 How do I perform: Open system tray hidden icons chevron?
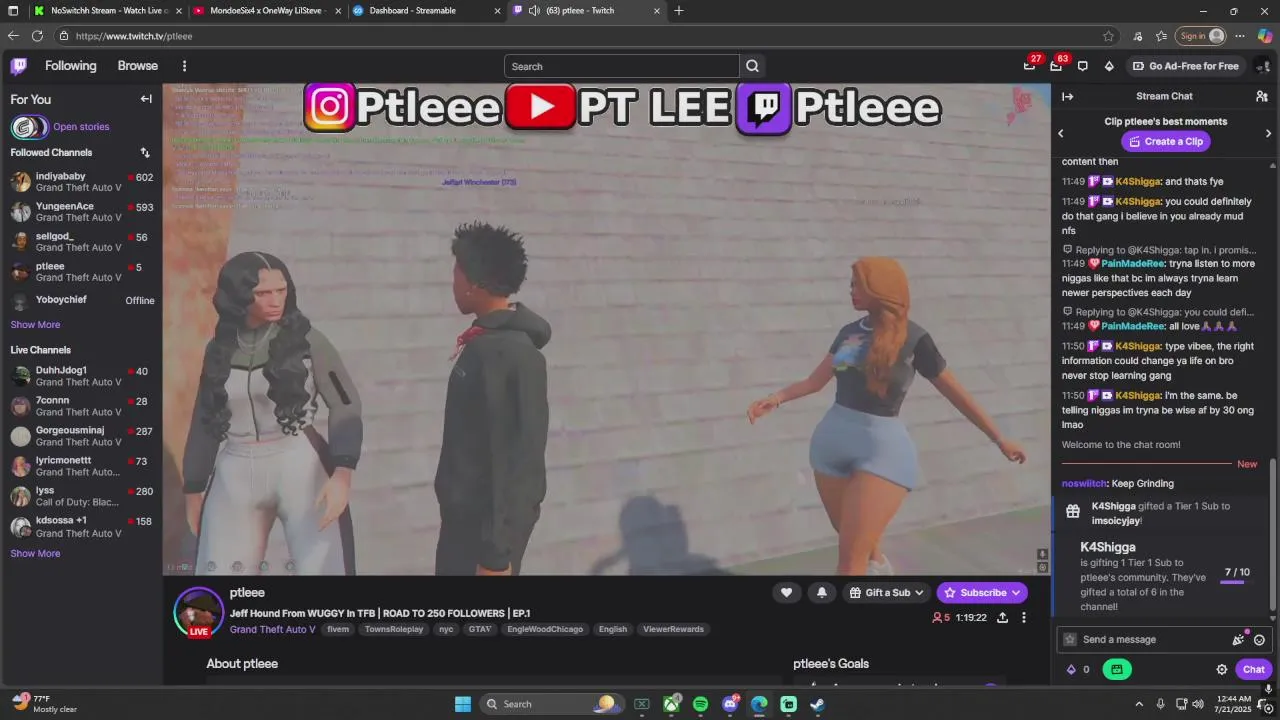pos(1139,704)
